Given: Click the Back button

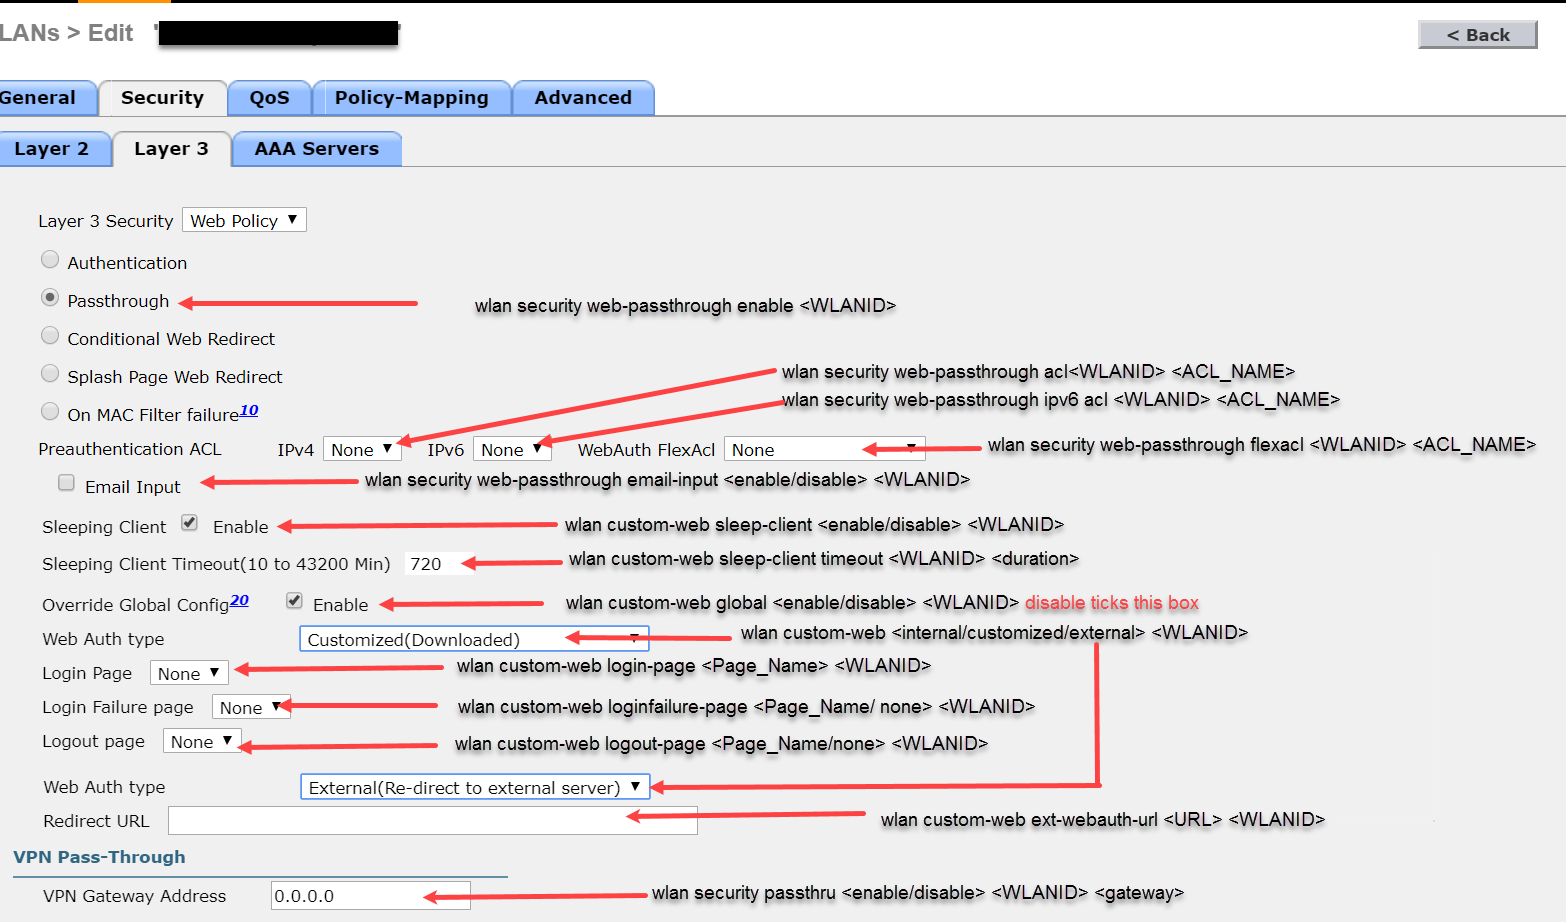Looking at the screenshot, I should click(x=1477, y=35).
